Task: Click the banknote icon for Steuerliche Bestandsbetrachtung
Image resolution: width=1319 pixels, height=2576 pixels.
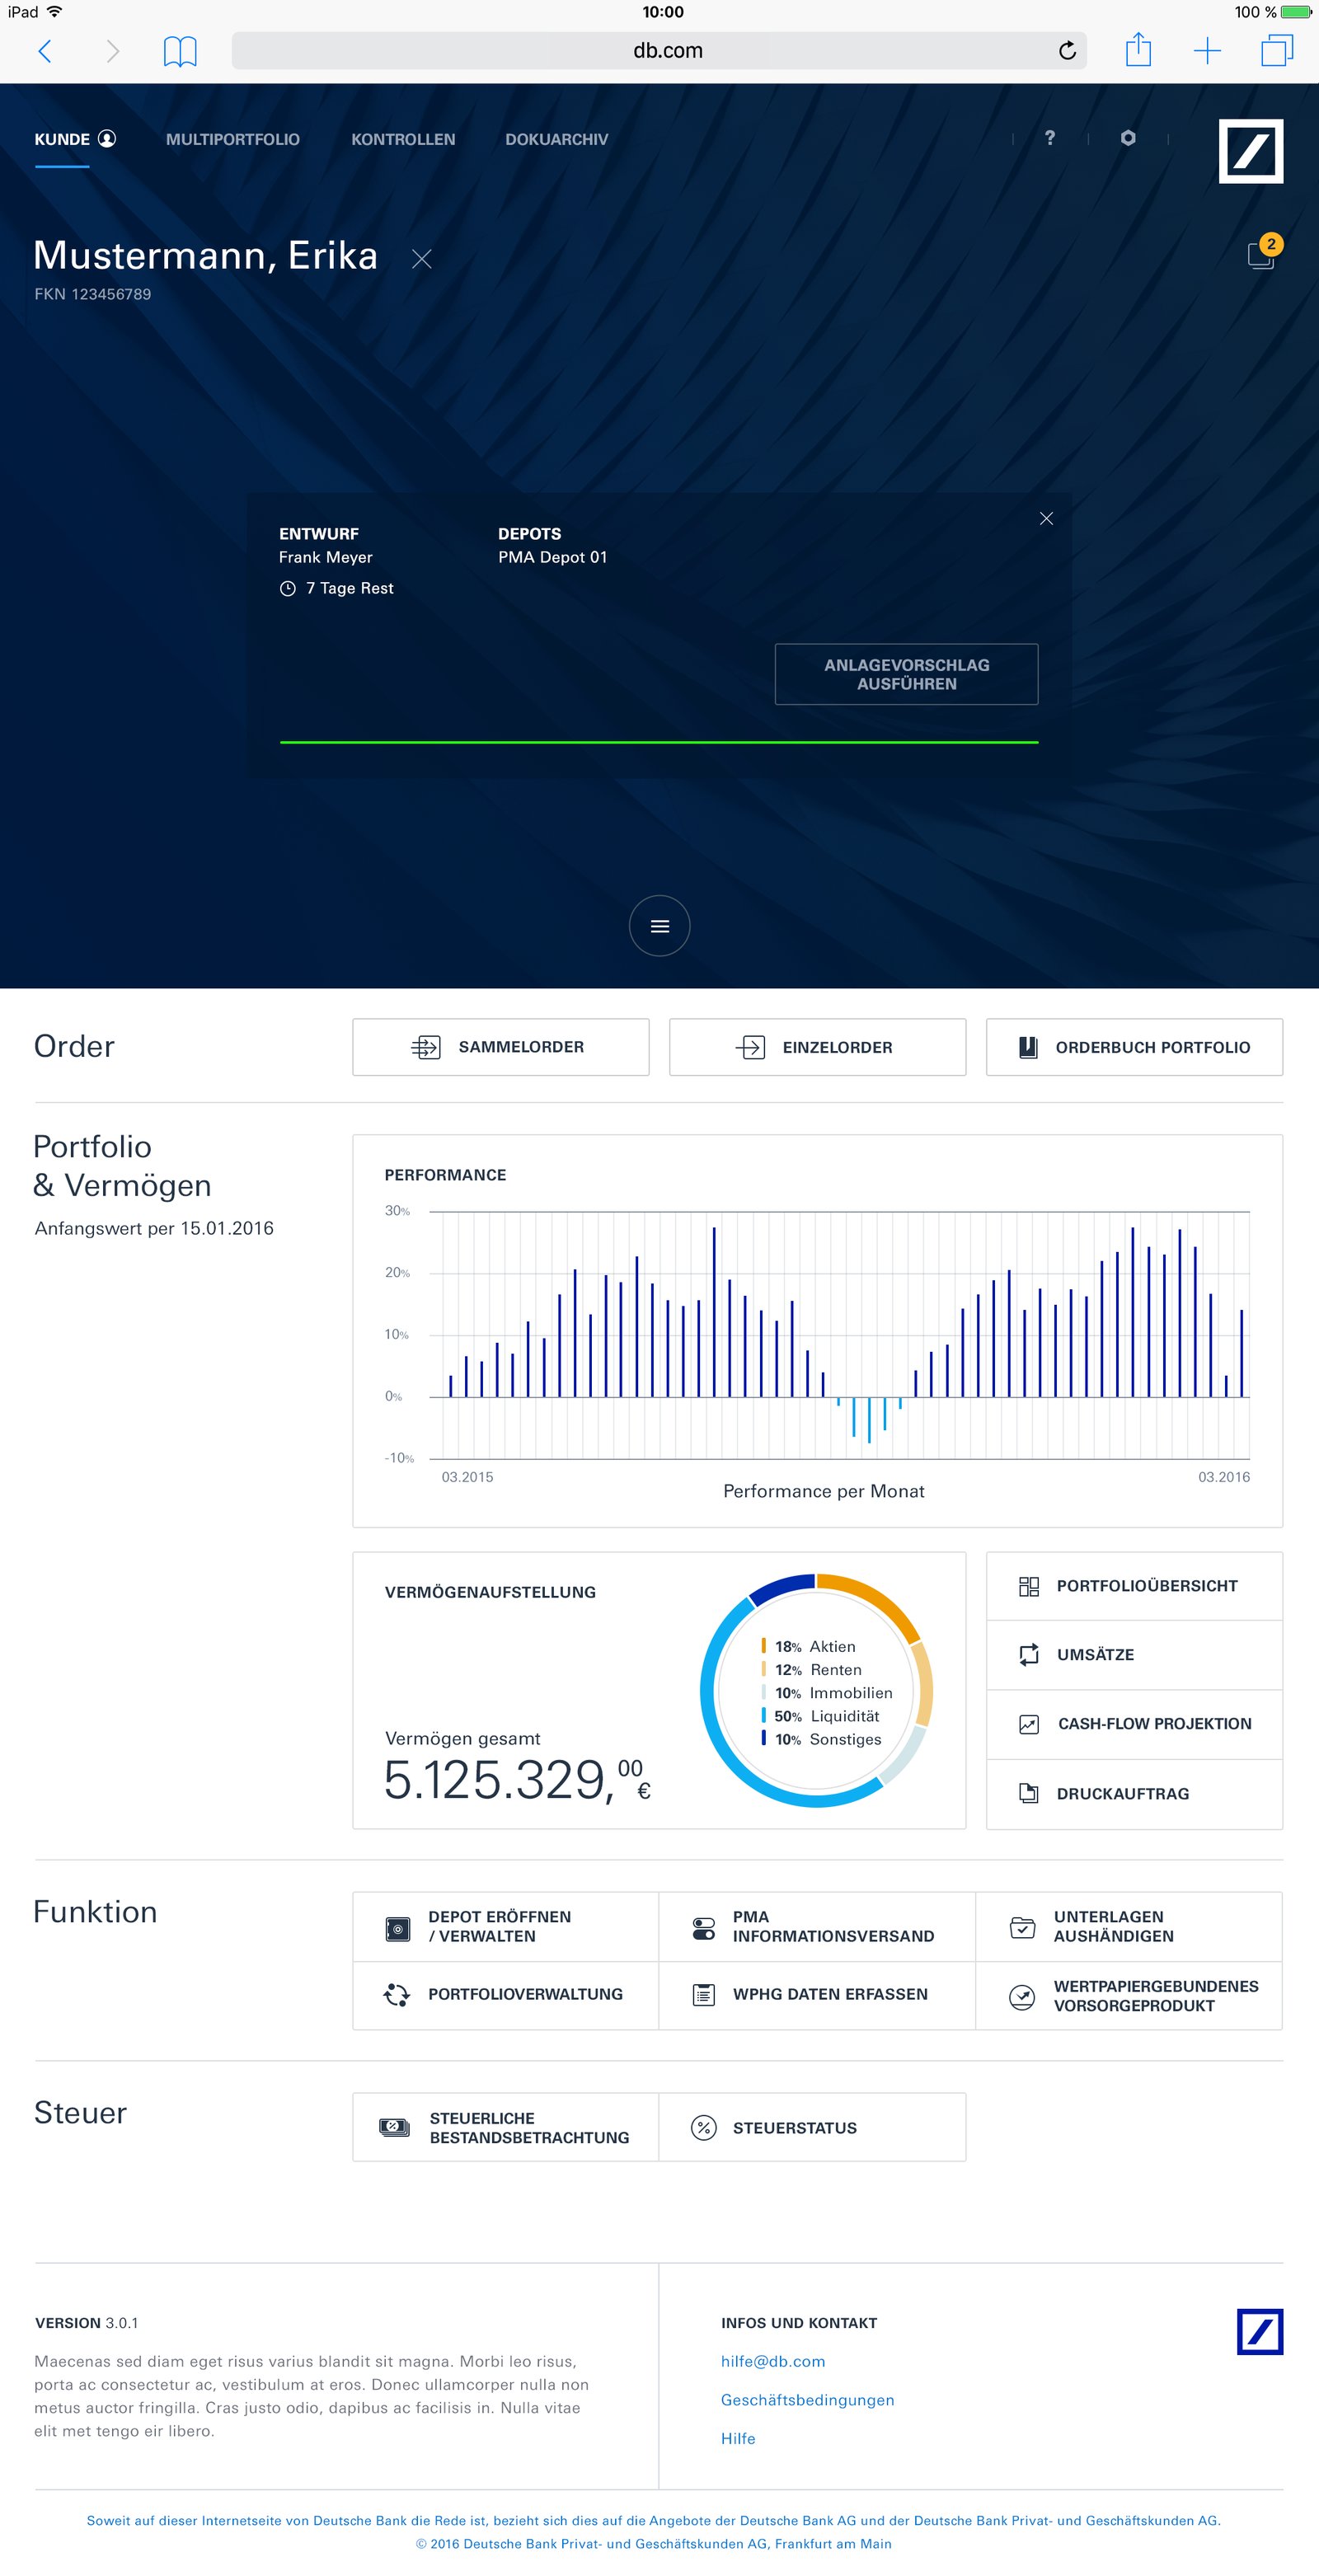Action: tap(395, 2127)
